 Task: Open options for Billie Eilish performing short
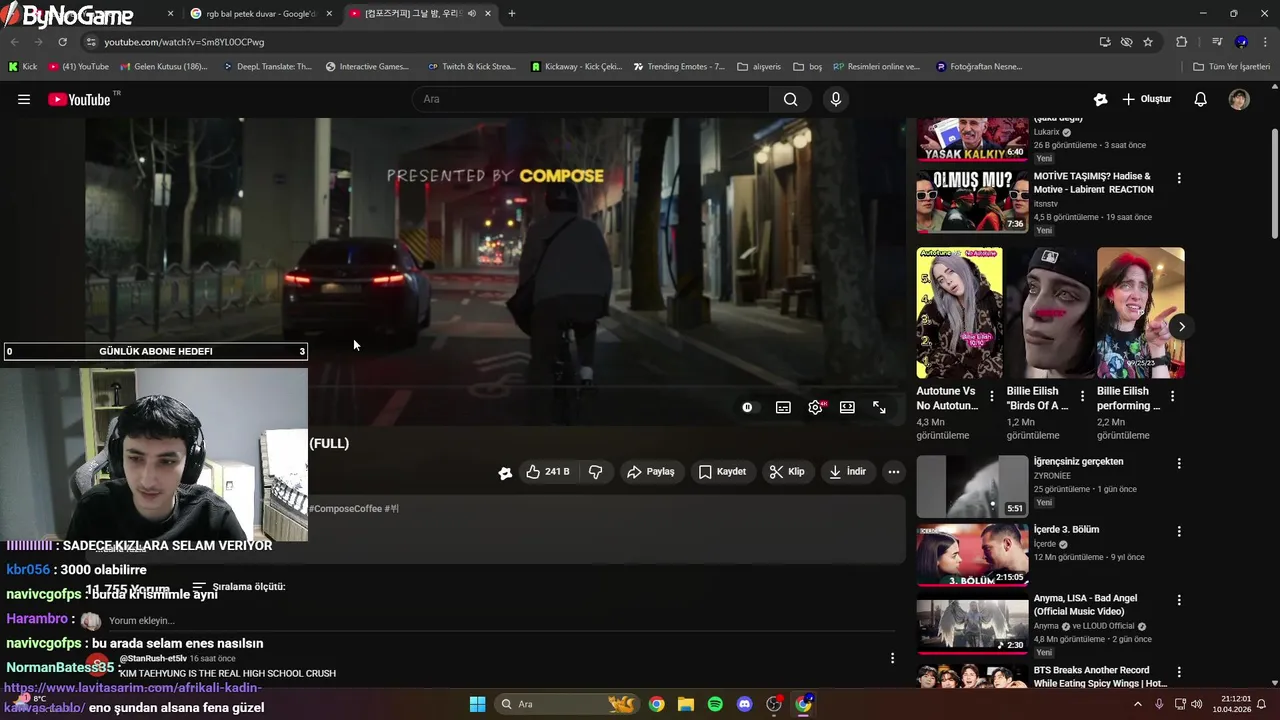pos(1172,396)
